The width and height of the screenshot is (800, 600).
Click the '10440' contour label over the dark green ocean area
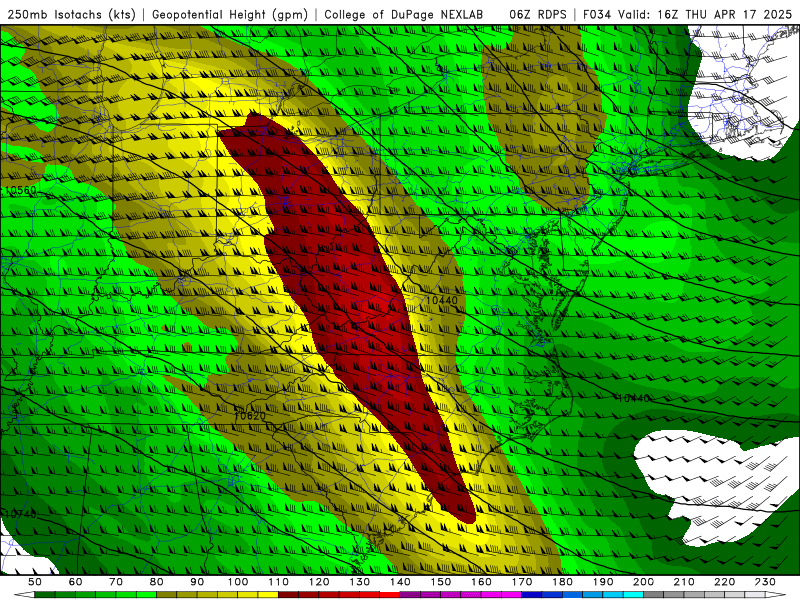coord(633,398)
